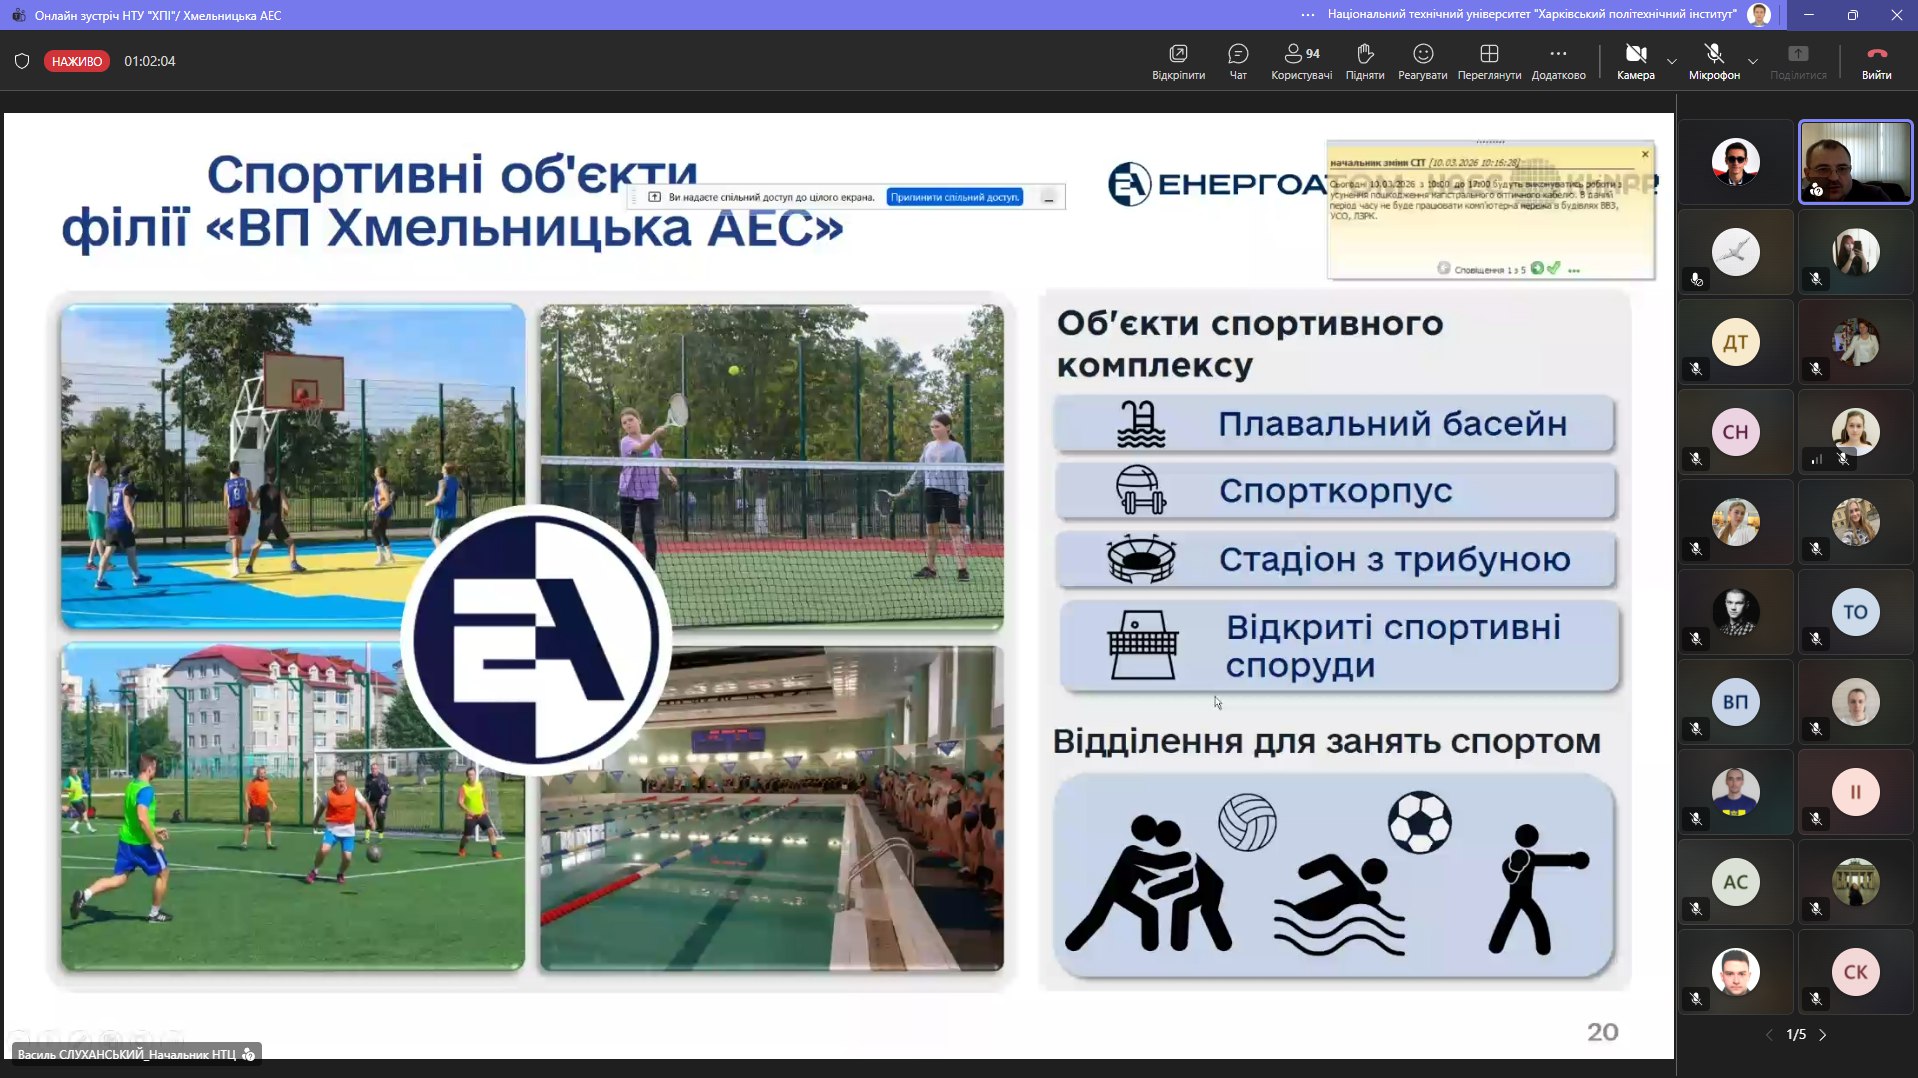Show the Користувачі participants list
Image resolution: width=1918 pixels, height=1078 pixels.
point(1301,61)
